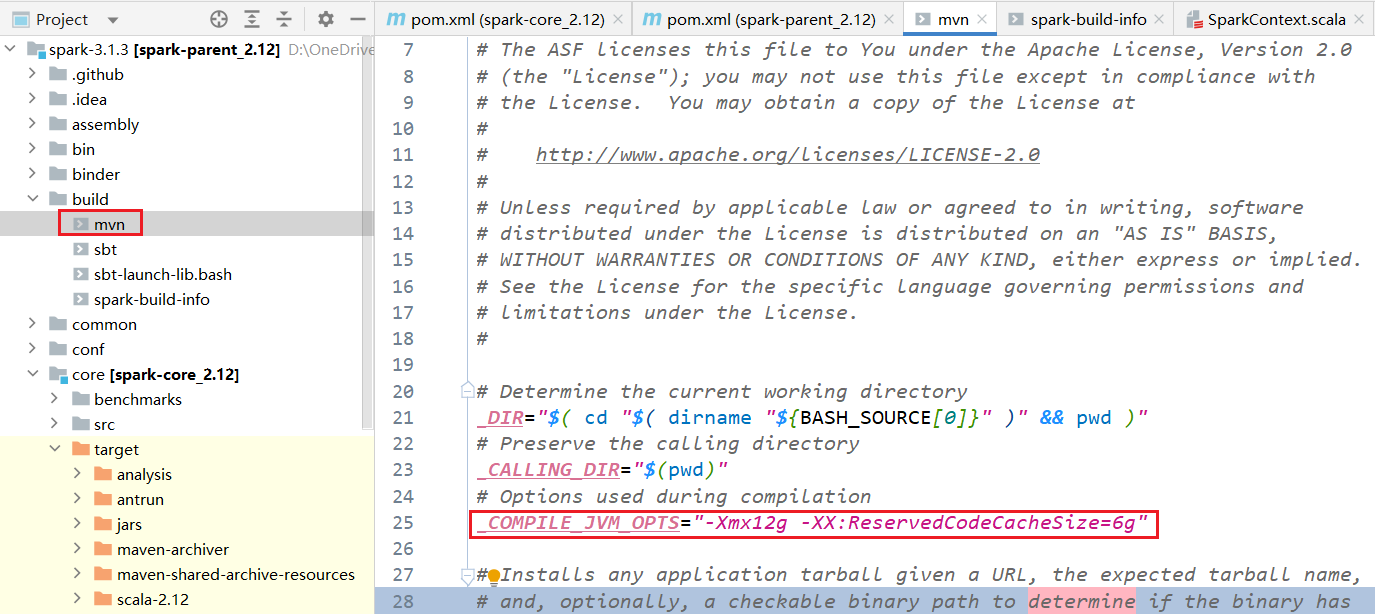Click the highlighted word determine on line 28
The height and width of the screenshot is (614, 1375).
coord(1081,601)
